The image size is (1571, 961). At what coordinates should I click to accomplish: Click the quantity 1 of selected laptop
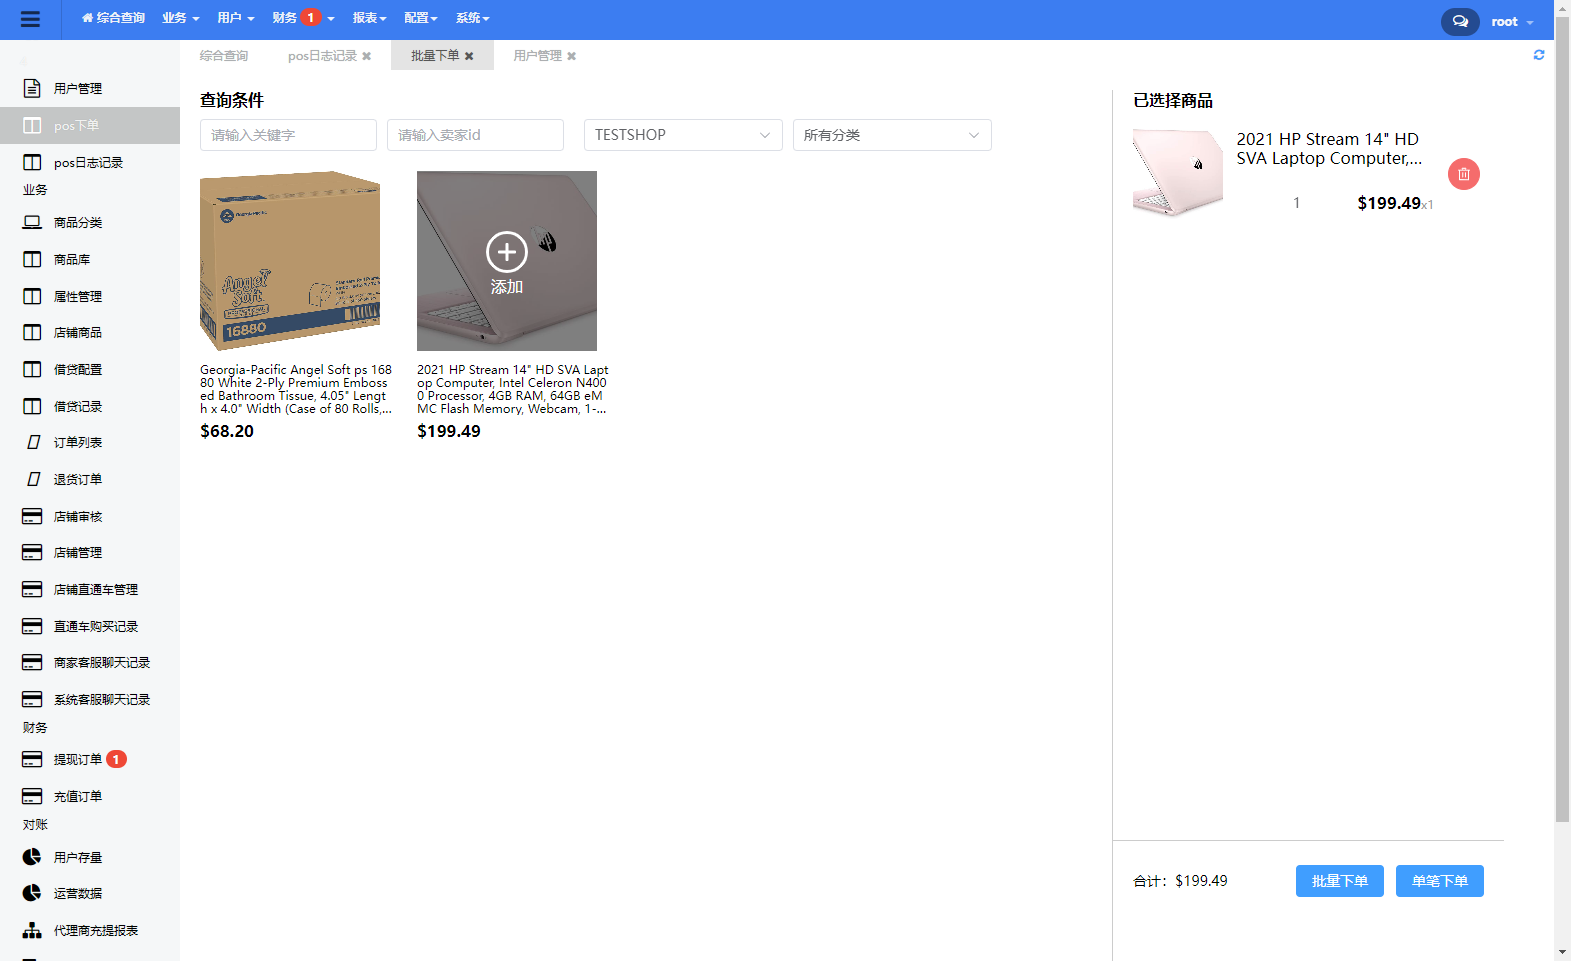pyautogui.click(x=1297, y=203)
